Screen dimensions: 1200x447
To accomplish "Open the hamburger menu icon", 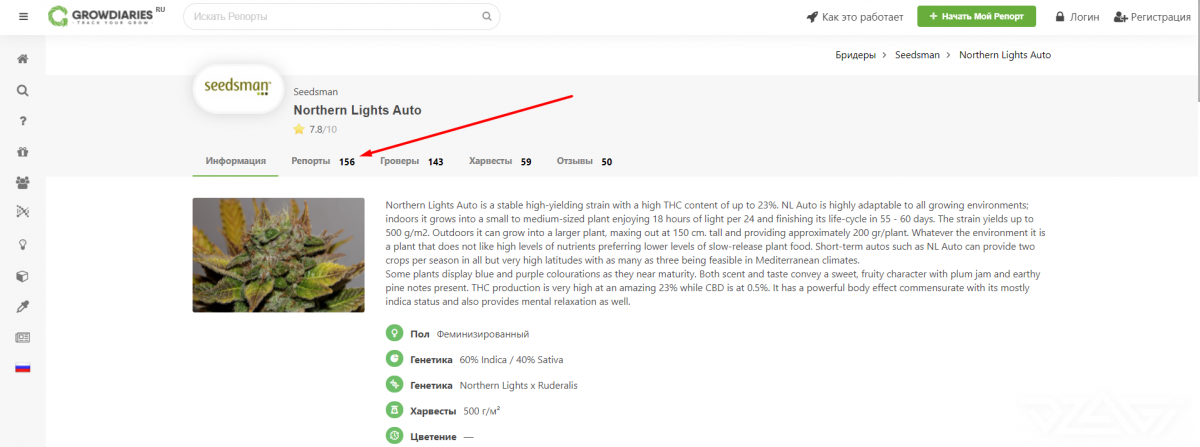I will (x=23, y=17).
